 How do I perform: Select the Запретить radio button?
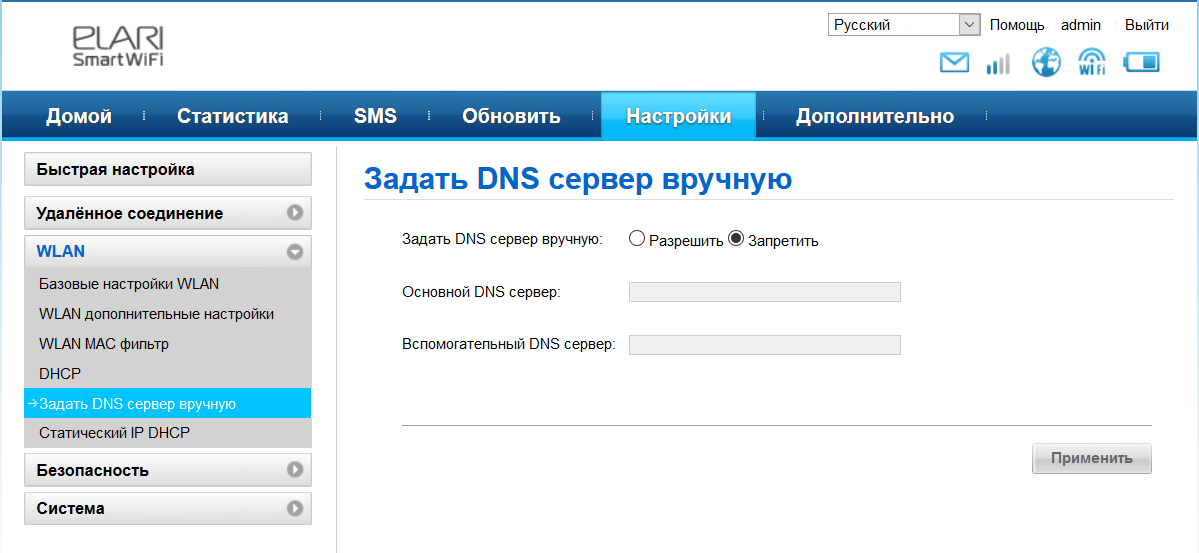tap(736, 239)
